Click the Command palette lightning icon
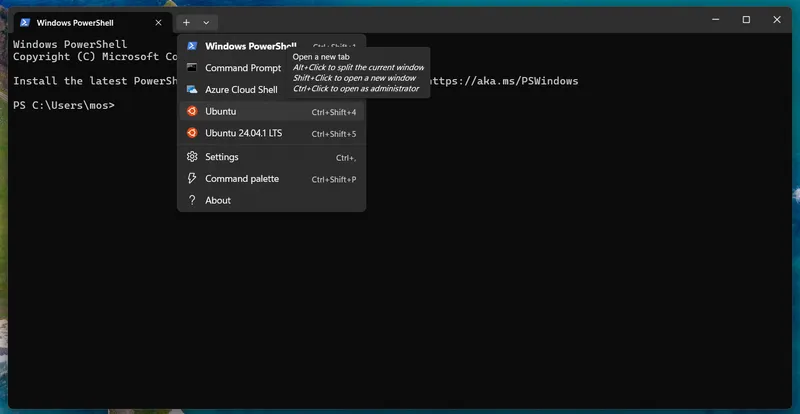 (192, 179)
